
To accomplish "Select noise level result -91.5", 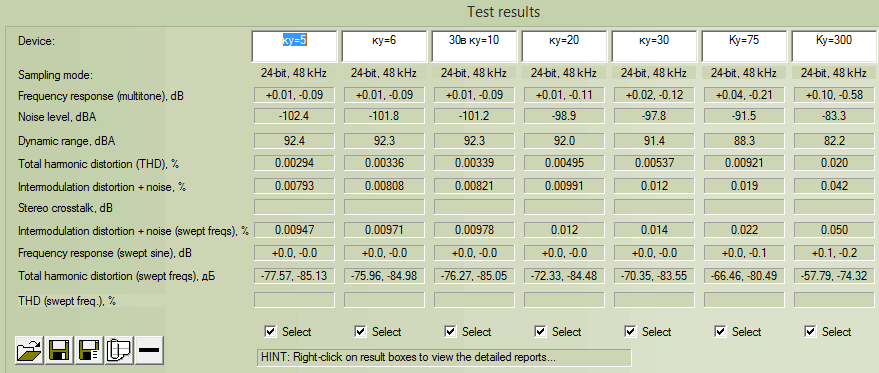I will coord(744,117).
